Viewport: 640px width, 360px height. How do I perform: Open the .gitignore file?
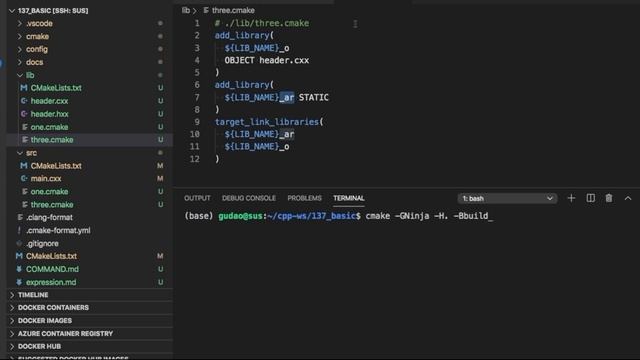(x=42, y=243)
